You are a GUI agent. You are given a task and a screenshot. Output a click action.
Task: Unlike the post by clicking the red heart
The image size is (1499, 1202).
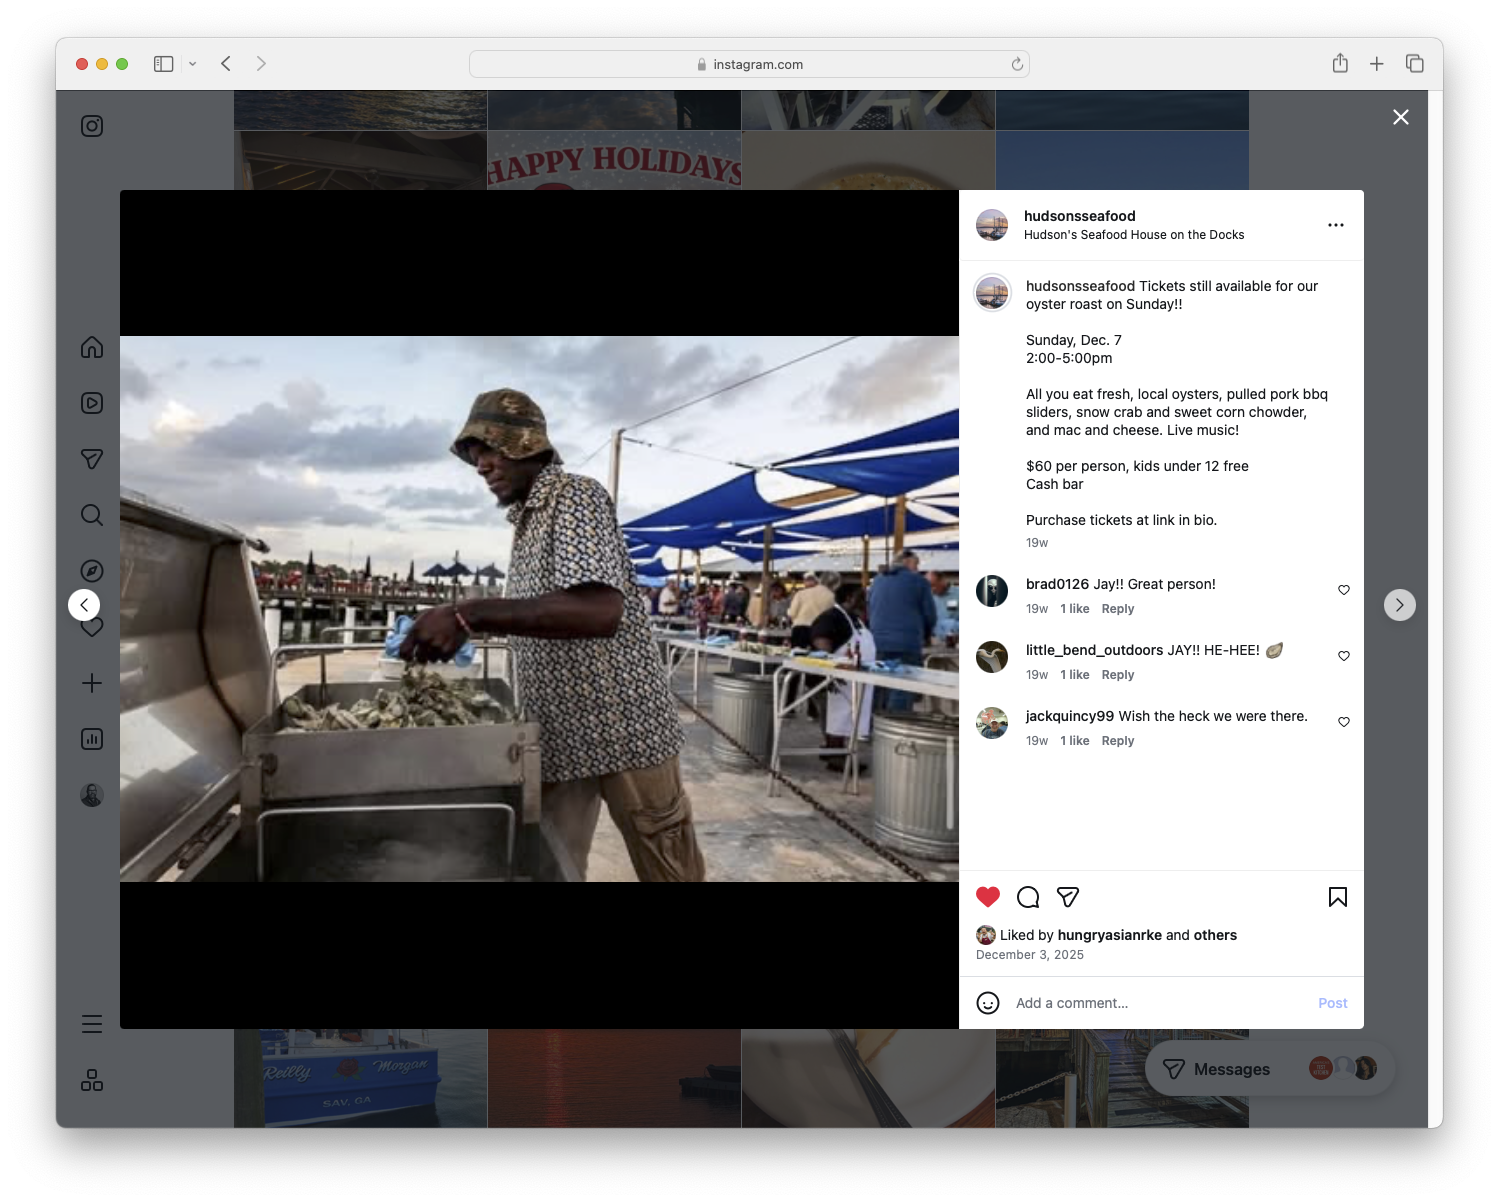(988, 897)
